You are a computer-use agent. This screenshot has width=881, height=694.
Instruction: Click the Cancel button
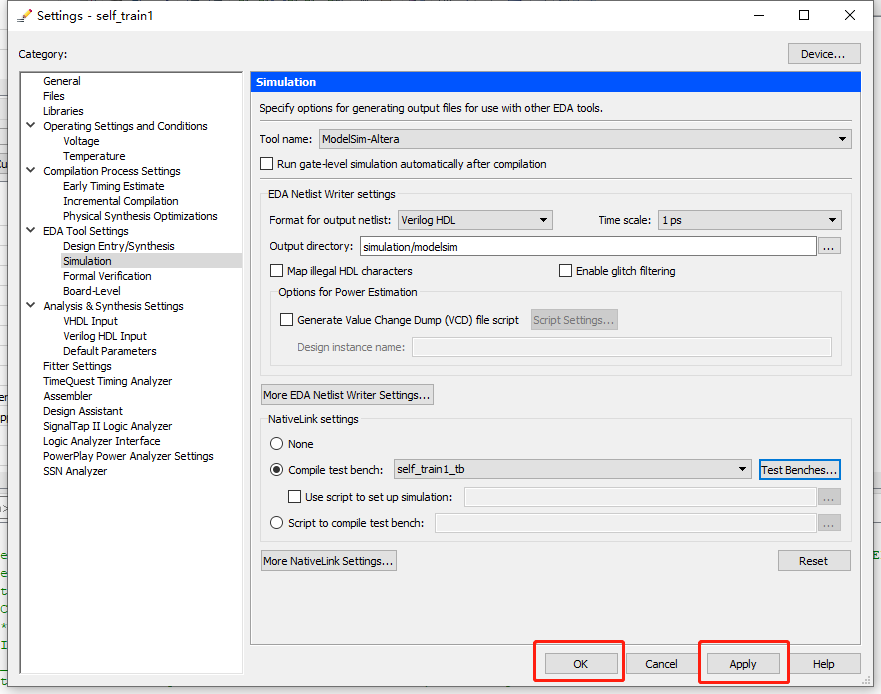661,664
